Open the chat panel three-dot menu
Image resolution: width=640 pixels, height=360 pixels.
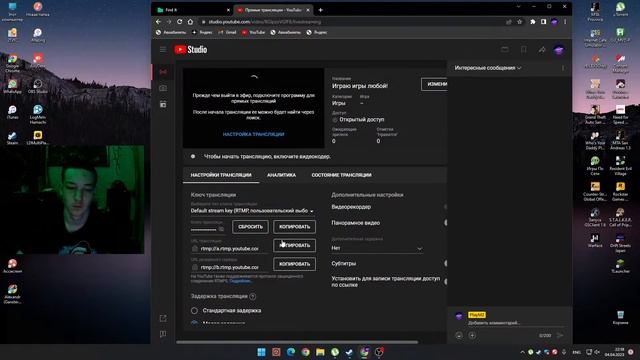tap(563, 68)
